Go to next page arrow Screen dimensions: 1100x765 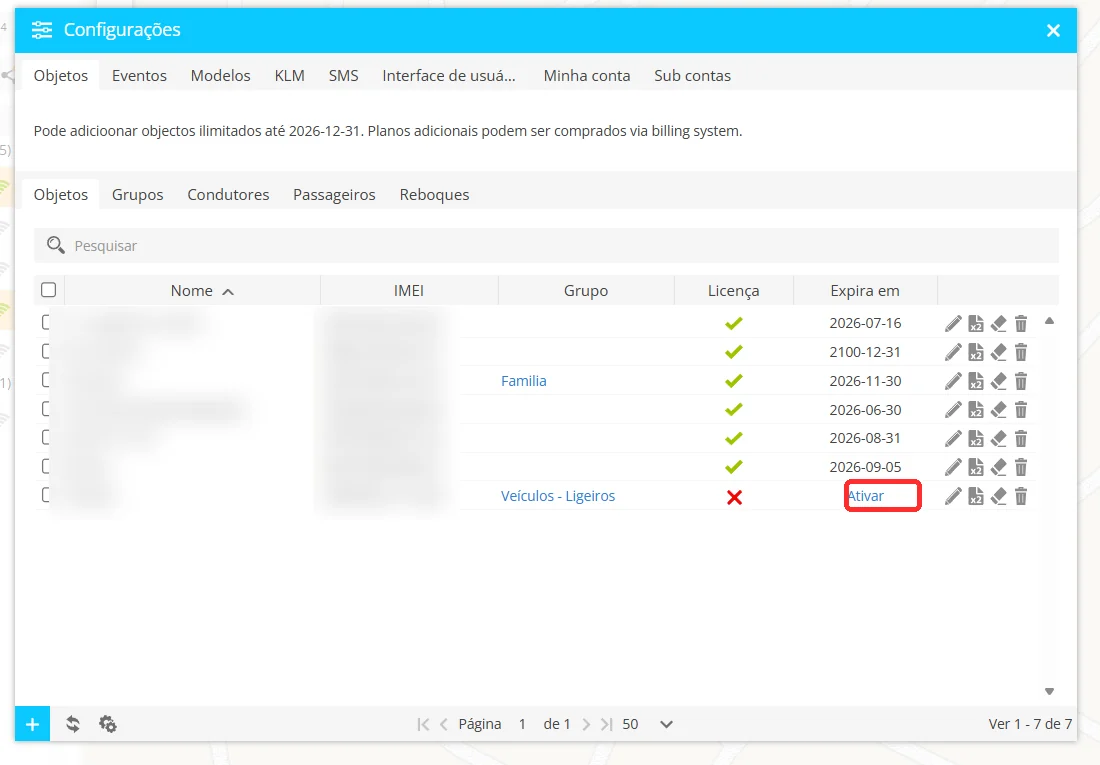pos(586,724)
